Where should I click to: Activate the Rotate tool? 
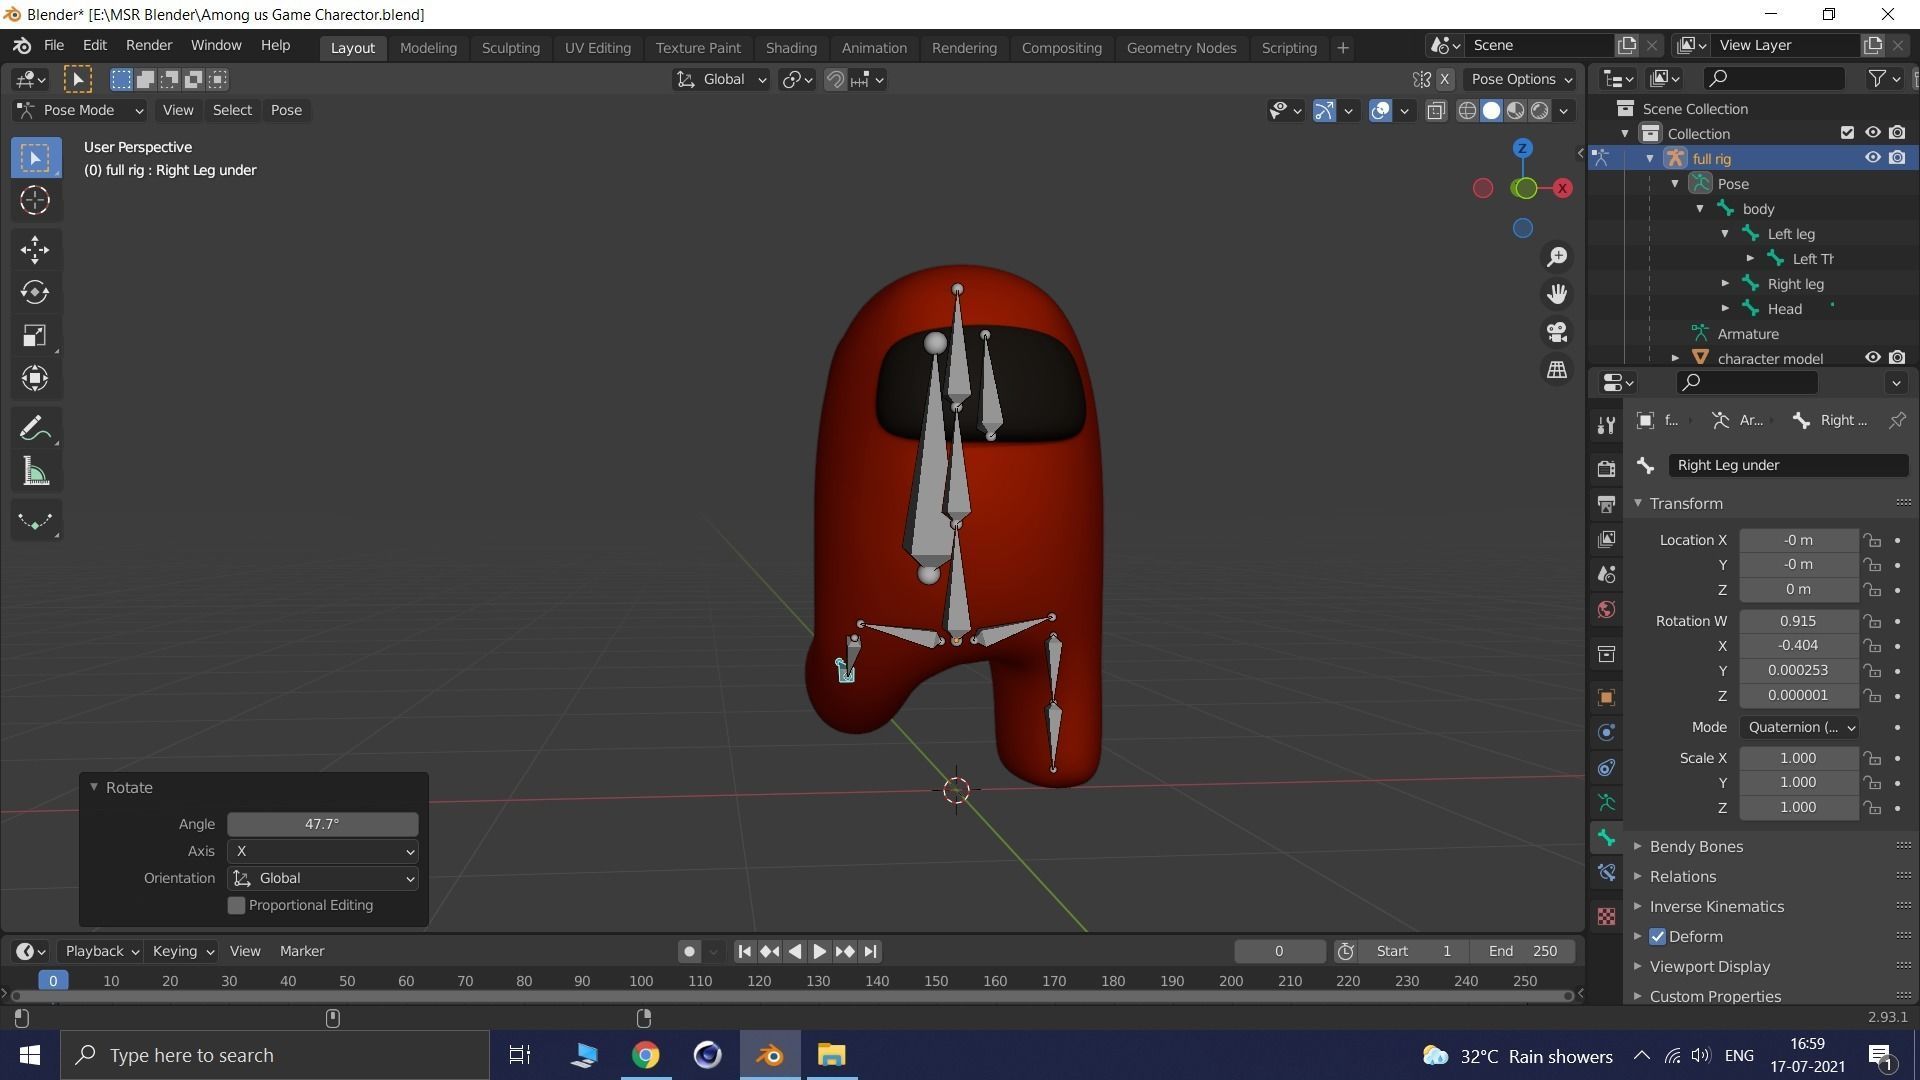[x=35, y=292]
